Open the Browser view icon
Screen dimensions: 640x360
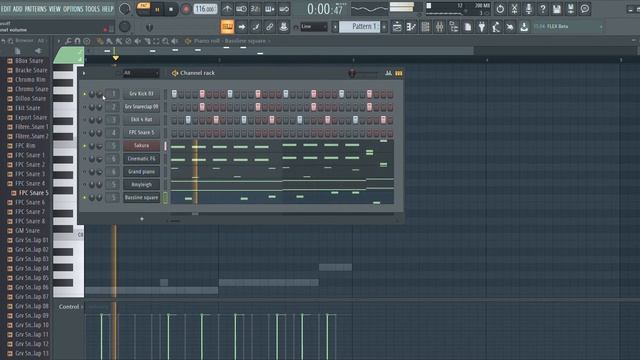pyautogui.click(x=453, y=27)
